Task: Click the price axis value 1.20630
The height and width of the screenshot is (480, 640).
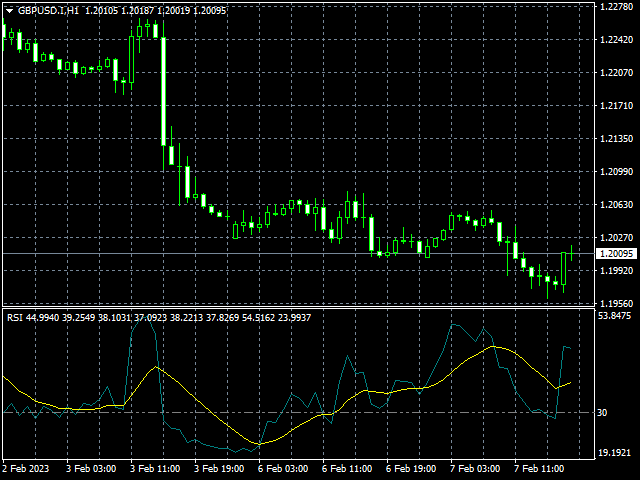Action: click(x=616, y=205)
